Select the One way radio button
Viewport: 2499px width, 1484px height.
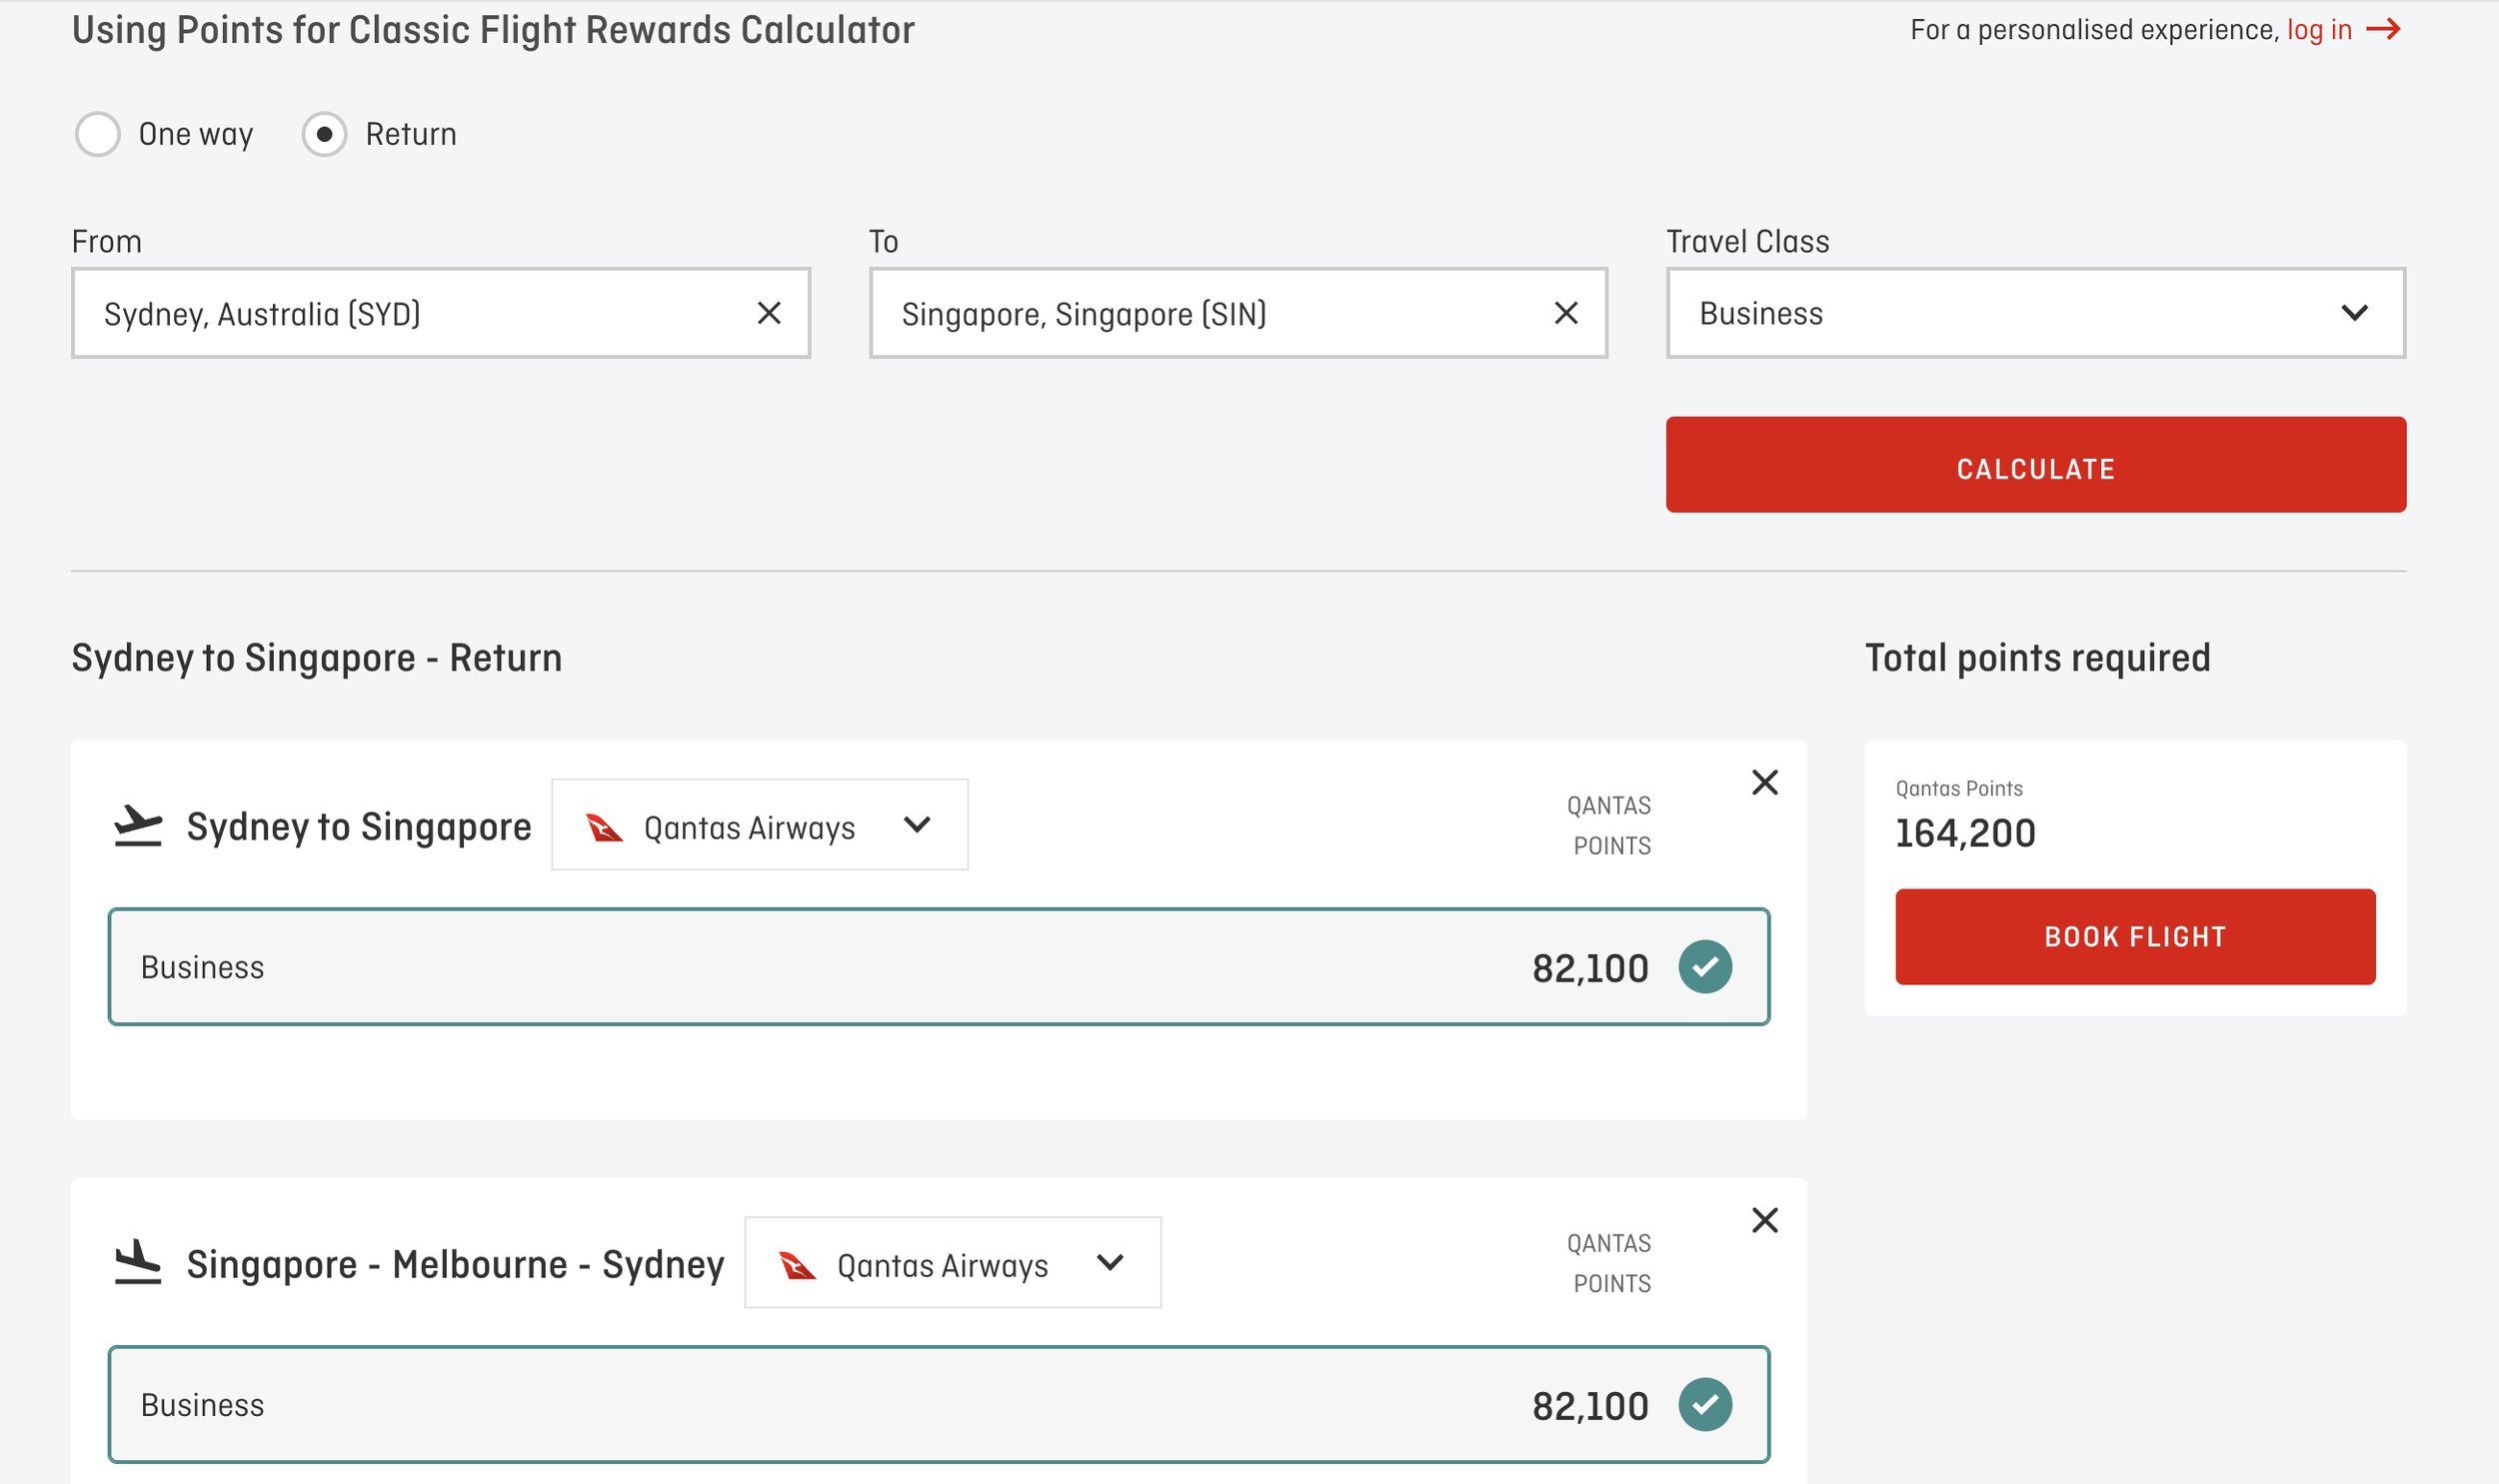coord(98,134)
